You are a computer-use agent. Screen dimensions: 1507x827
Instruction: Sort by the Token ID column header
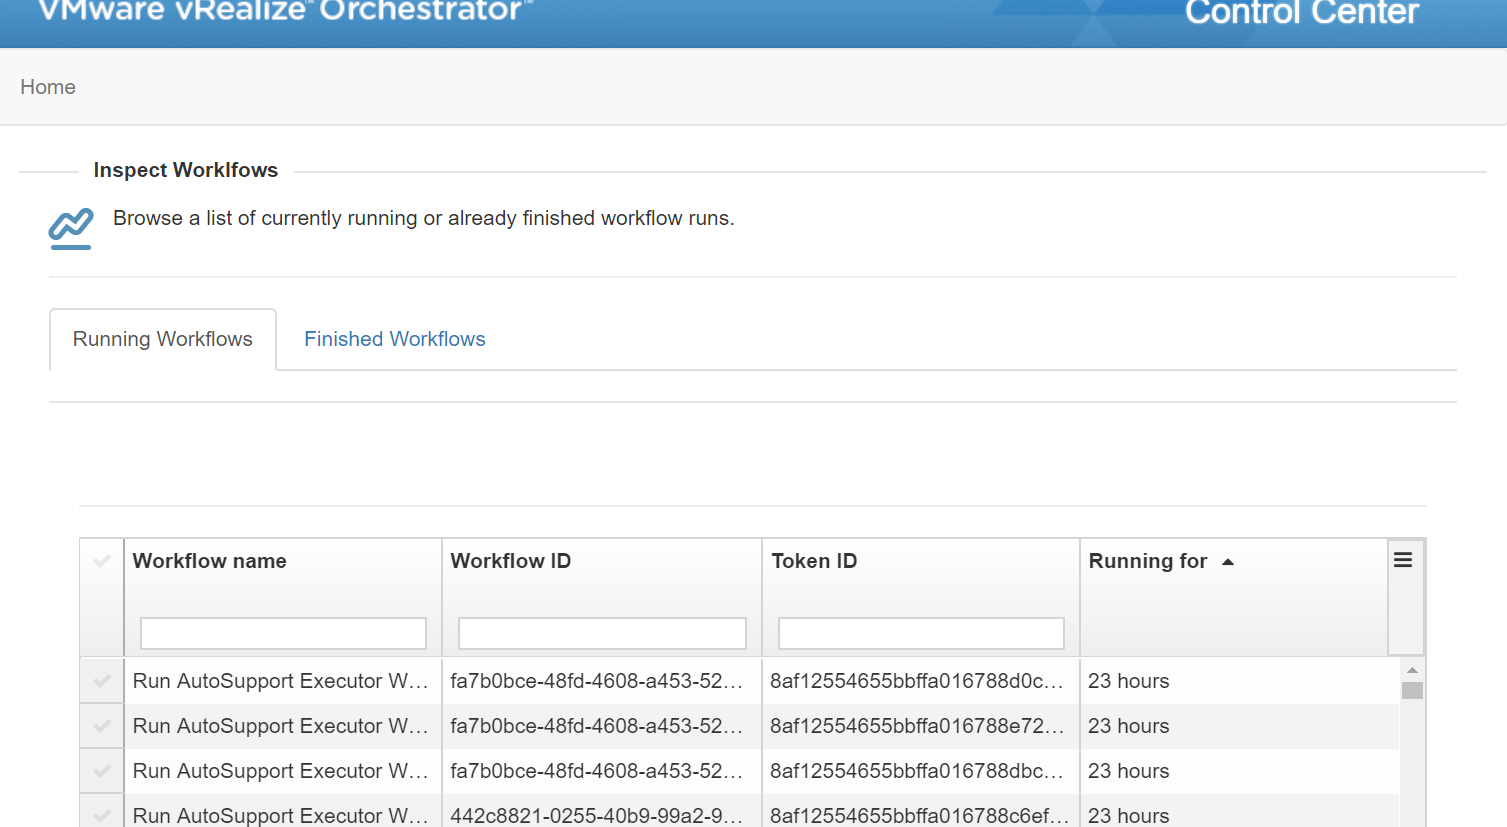click(814, 561)
